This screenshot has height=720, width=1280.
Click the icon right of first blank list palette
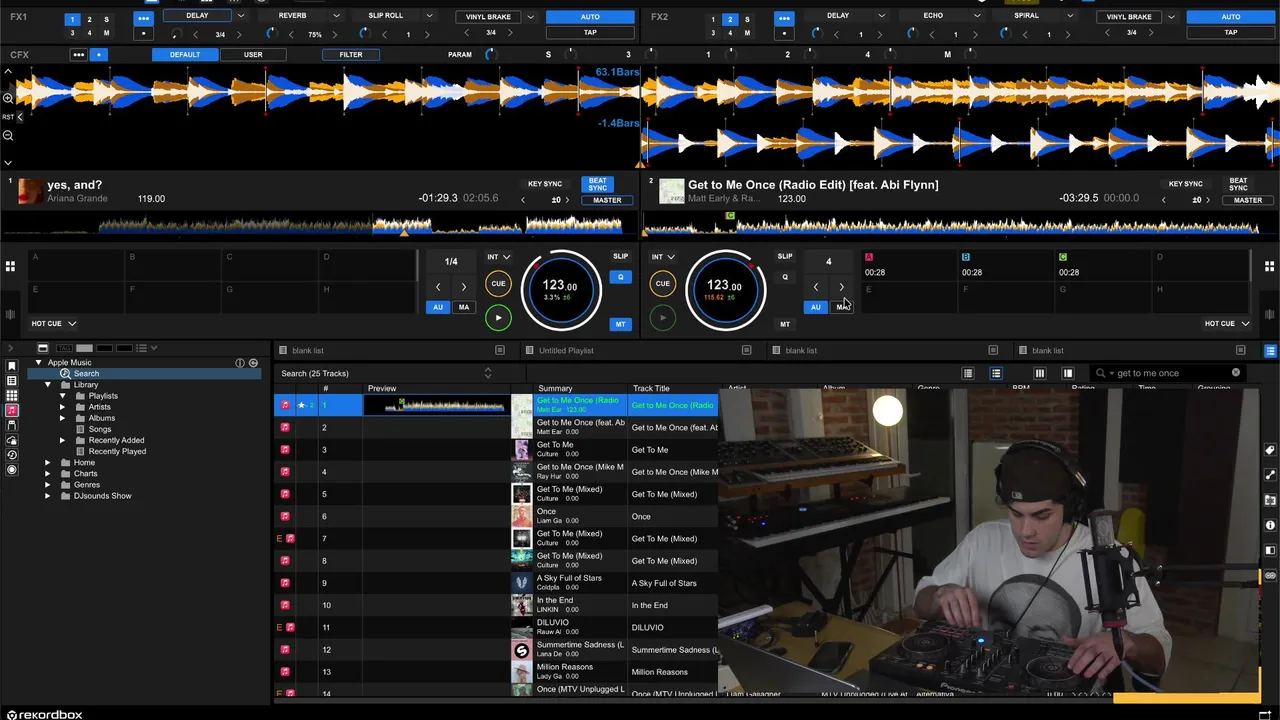(x=499, y=351)
